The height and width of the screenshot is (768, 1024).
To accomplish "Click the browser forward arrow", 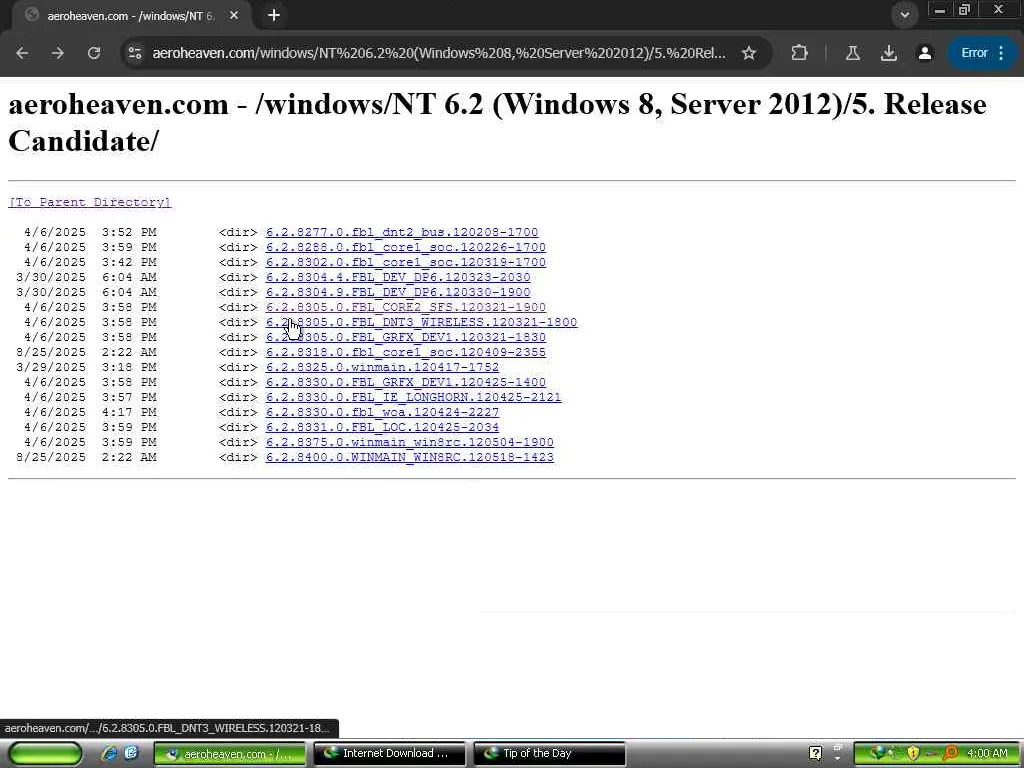I will coord(58,53).
